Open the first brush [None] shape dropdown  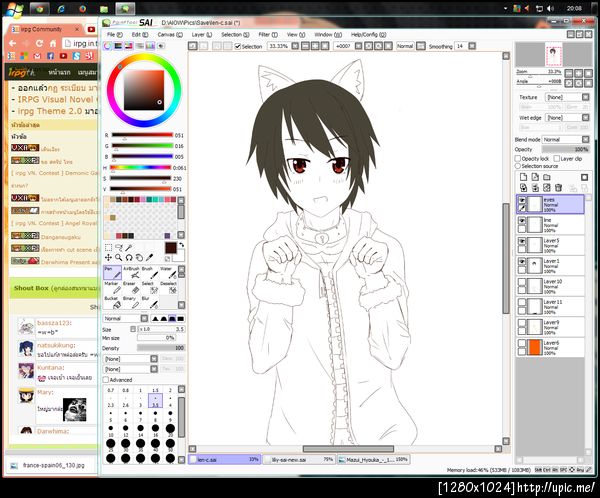point(130,359)
